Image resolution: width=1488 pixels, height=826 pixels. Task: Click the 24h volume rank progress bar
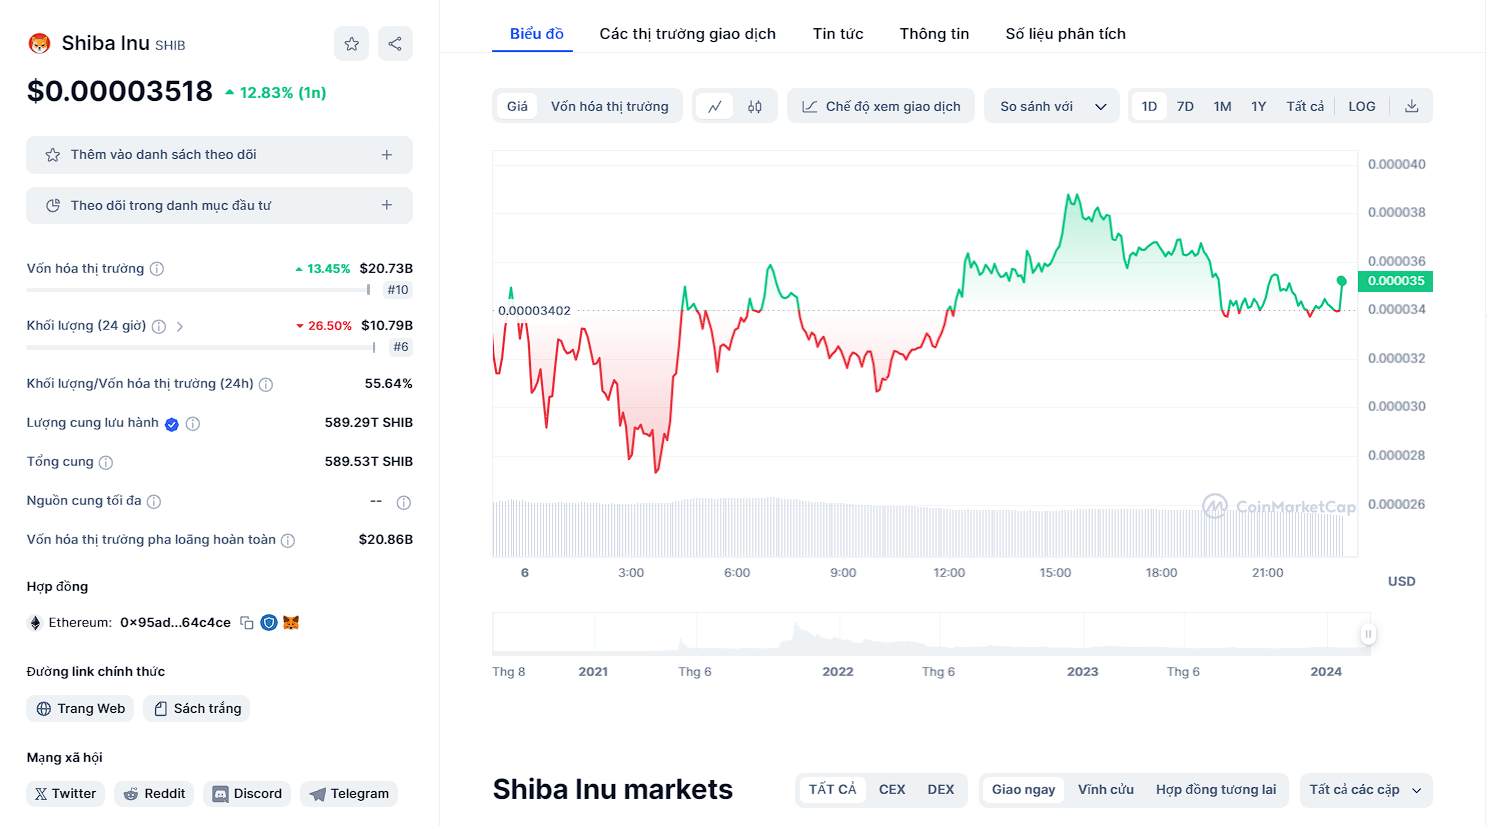(201, 347)
